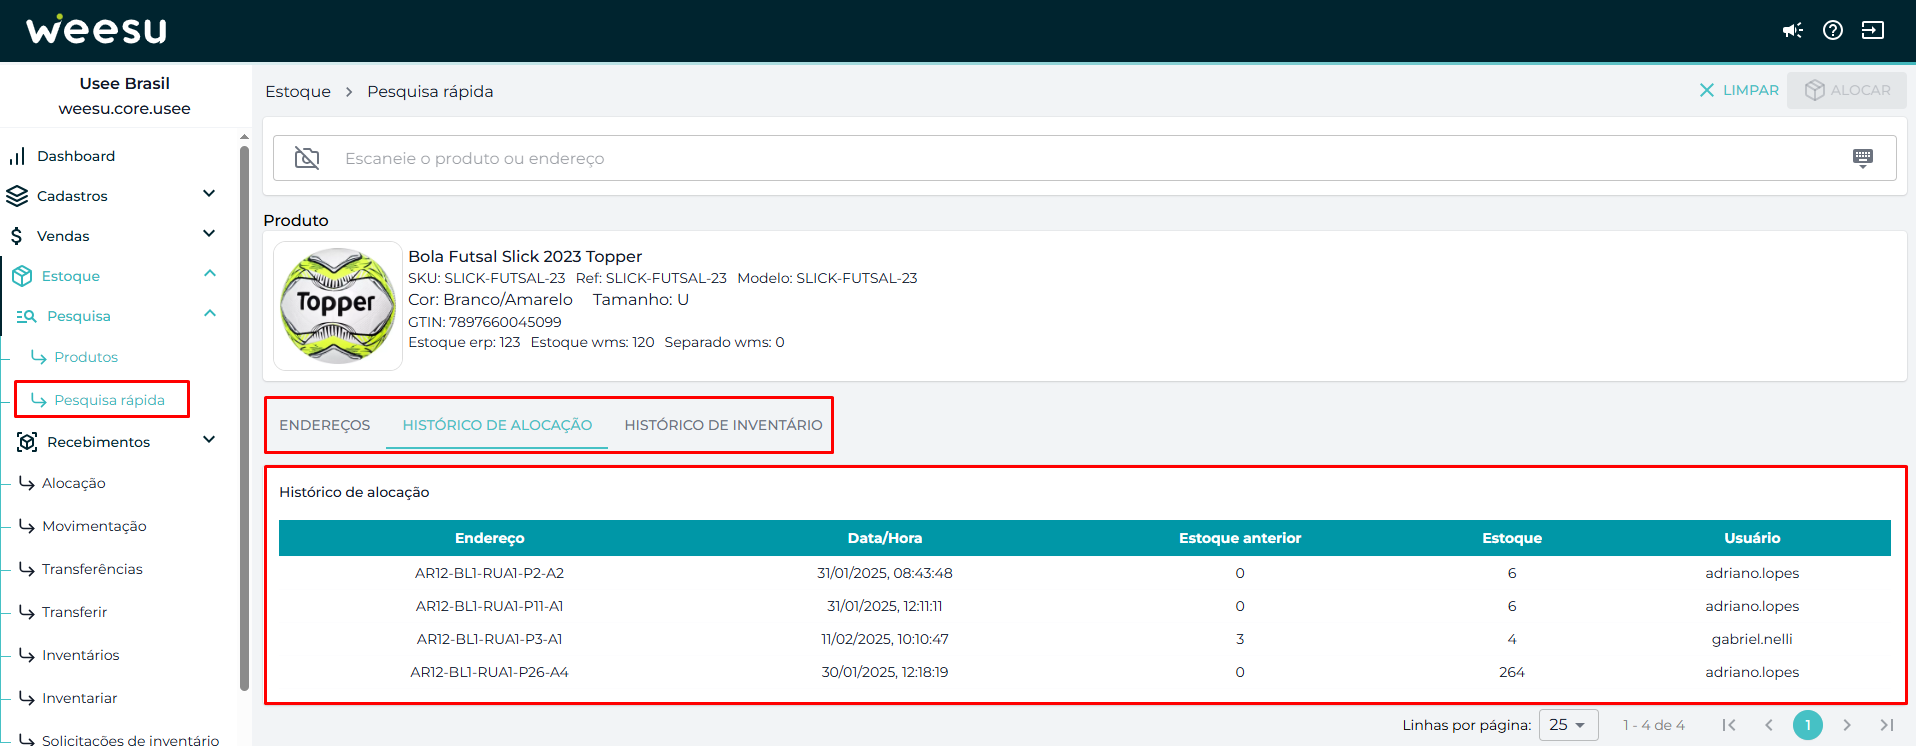Open Alocação in the sidebar

coord(73,483)
